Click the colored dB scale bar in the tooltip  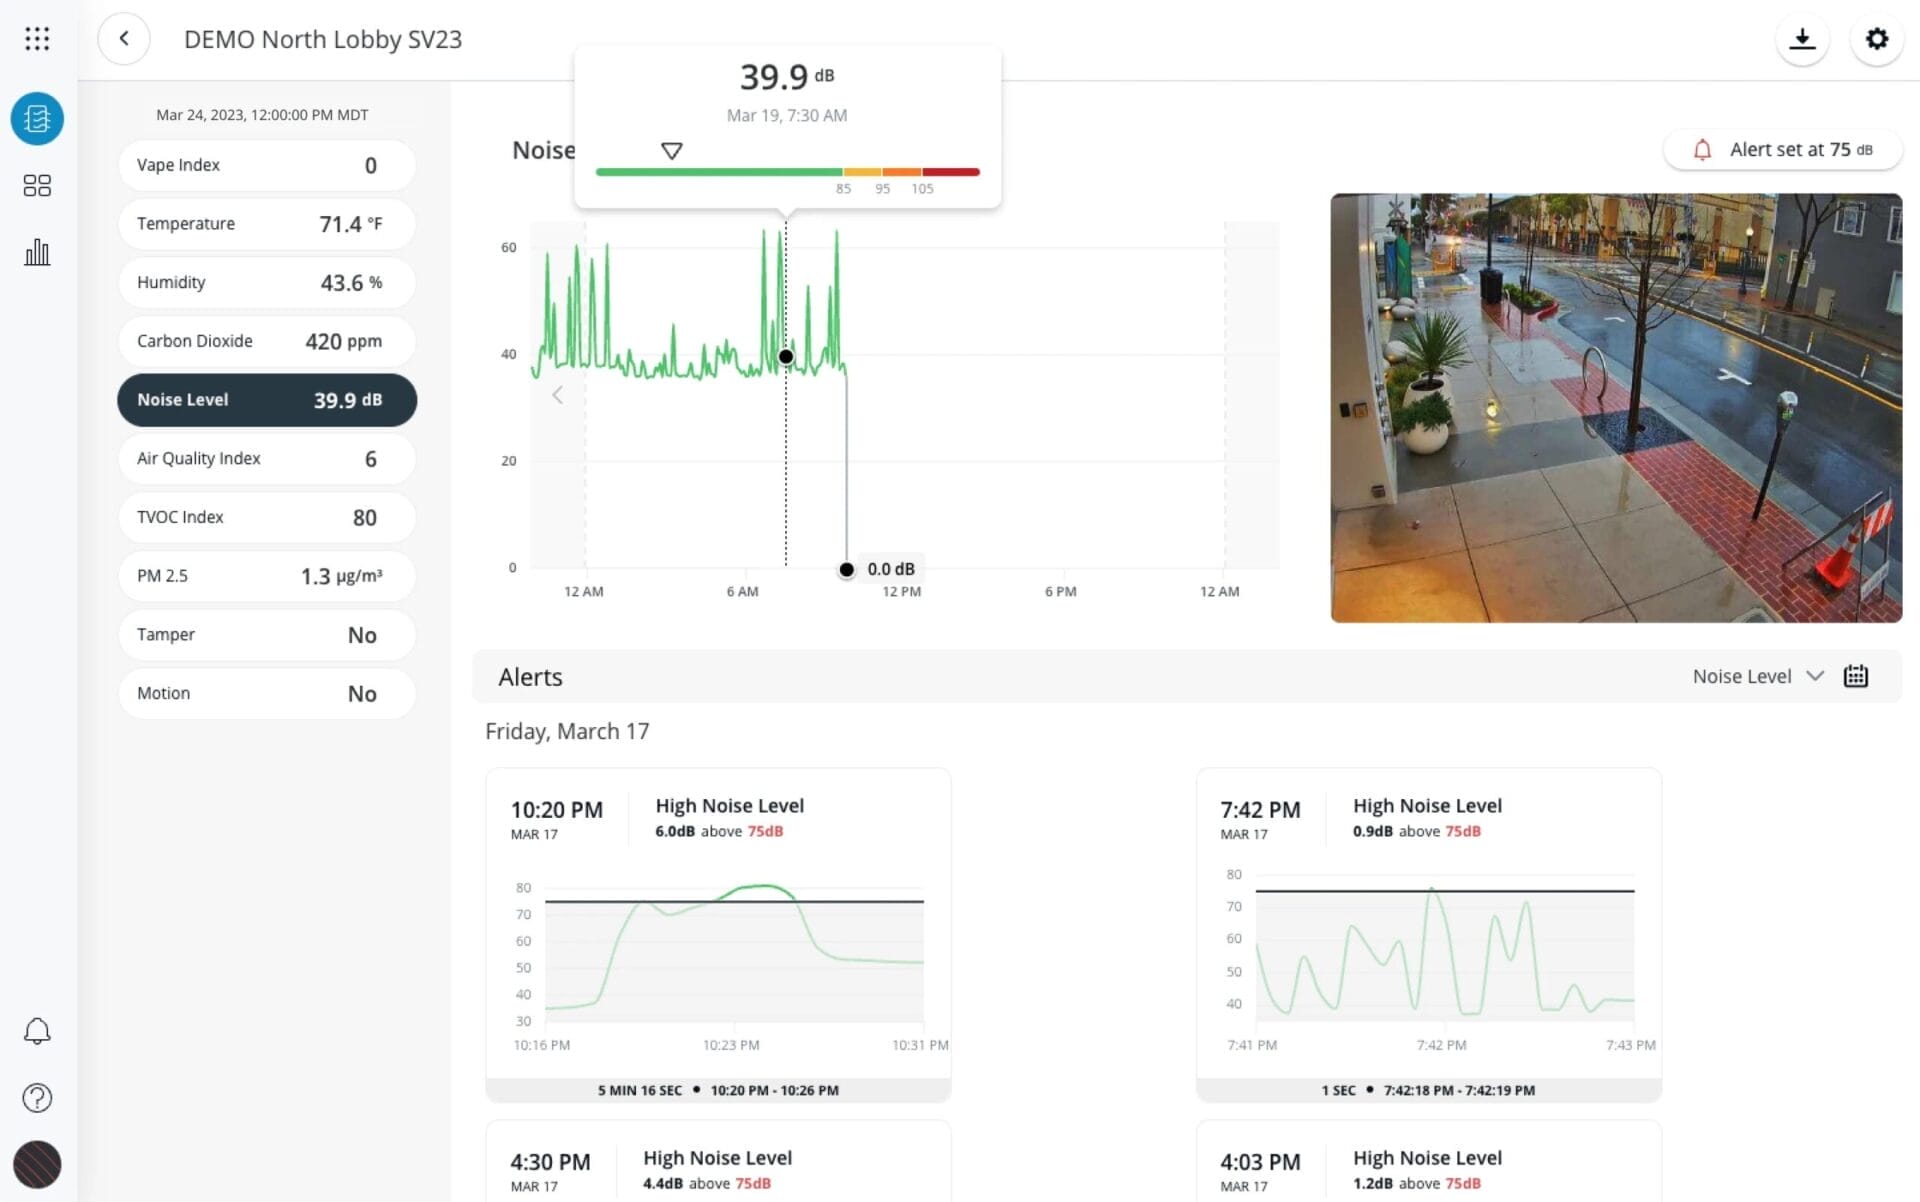click(x=787, y=171)
